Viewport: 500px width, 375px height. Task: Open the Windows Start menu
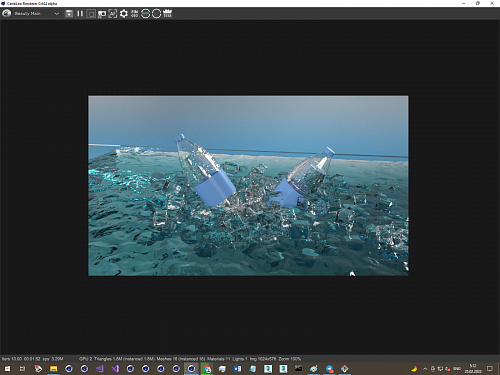tap(7, 368)
